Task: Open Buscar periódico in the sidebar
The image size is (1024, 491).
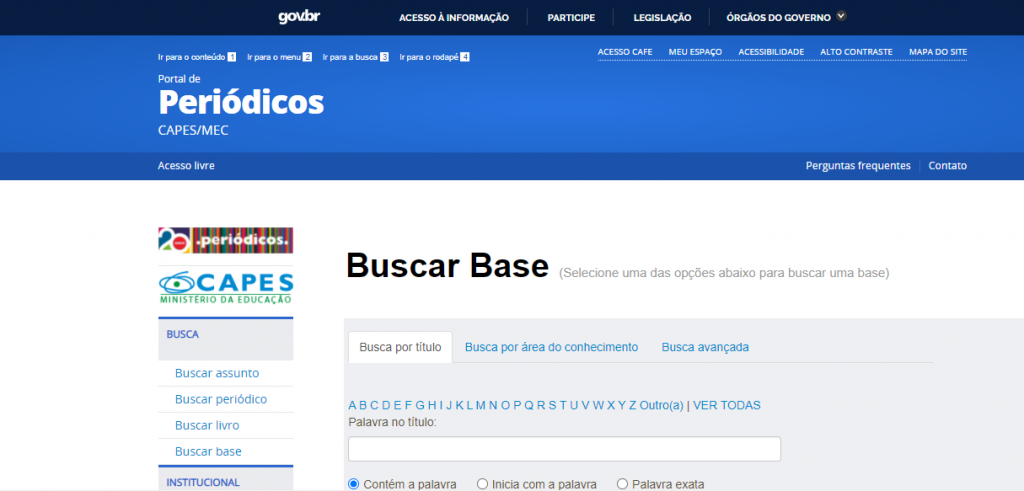Action: [x=221, y=399]
